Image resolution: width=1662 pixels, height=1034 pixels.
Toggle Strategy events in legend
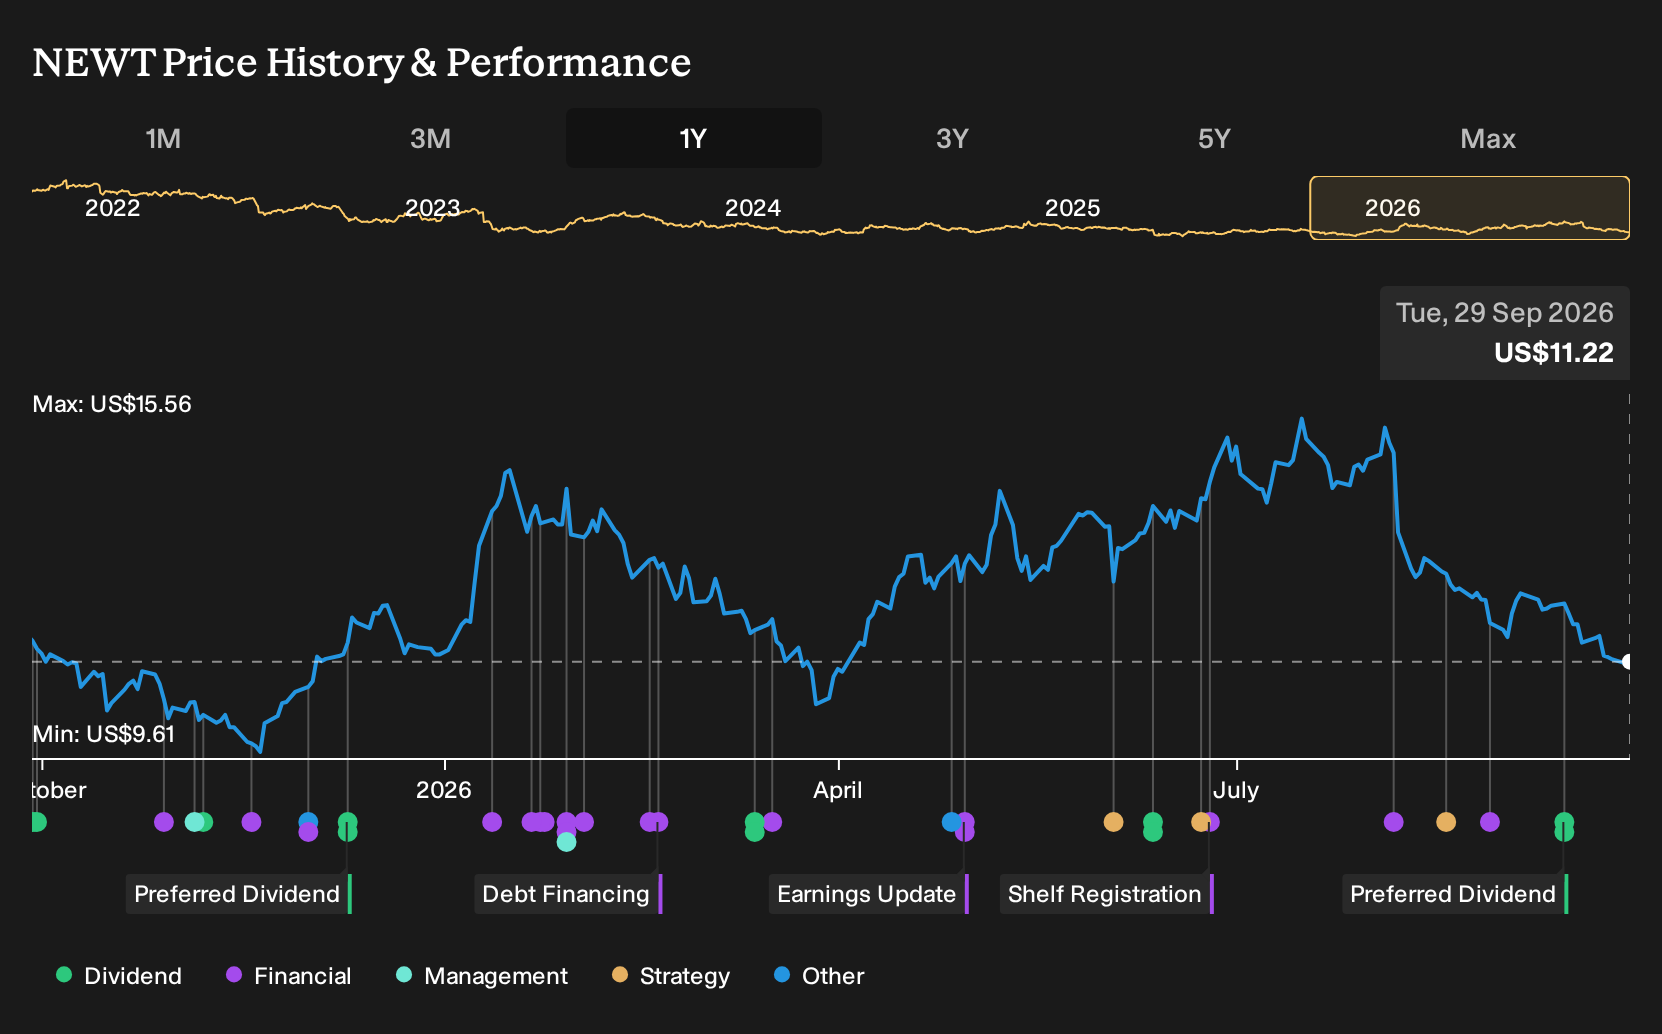point(671,976)
